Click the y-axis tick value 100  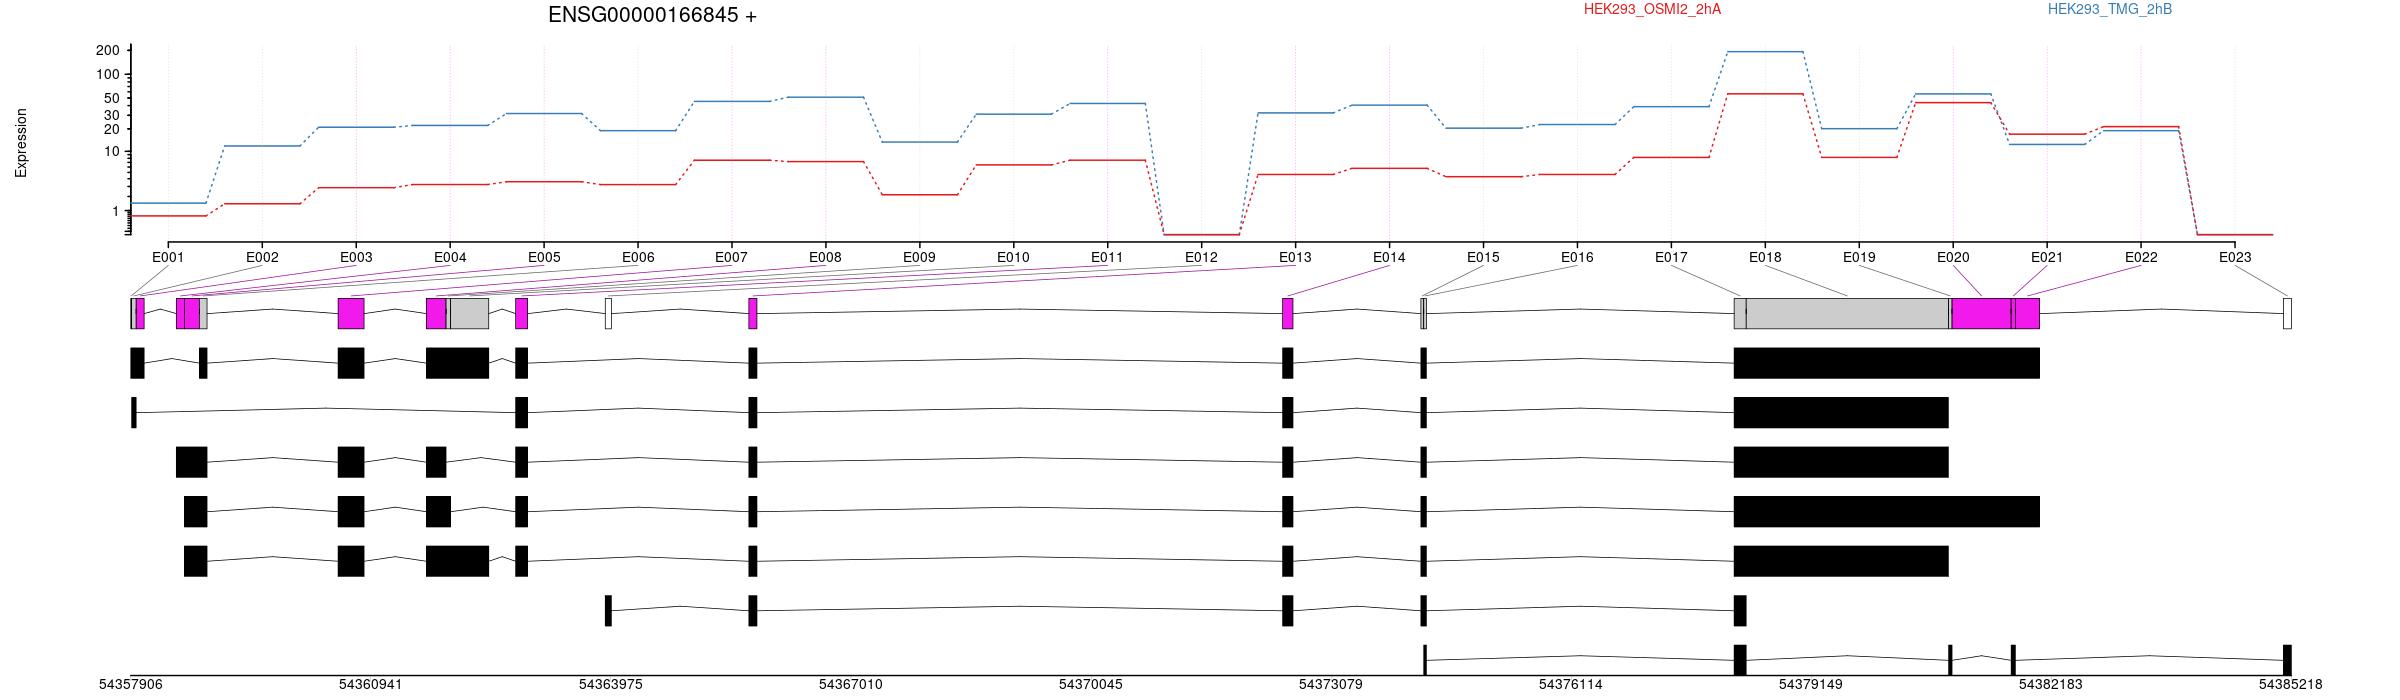point(108,75)
